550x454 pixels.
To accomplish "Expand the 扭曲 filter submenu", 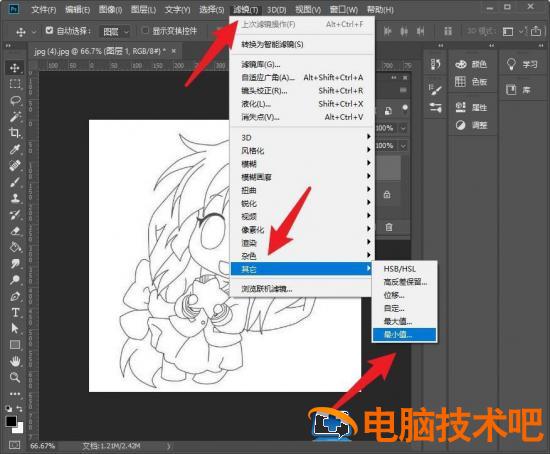I will pyautogui.click(x=302, y=190).
